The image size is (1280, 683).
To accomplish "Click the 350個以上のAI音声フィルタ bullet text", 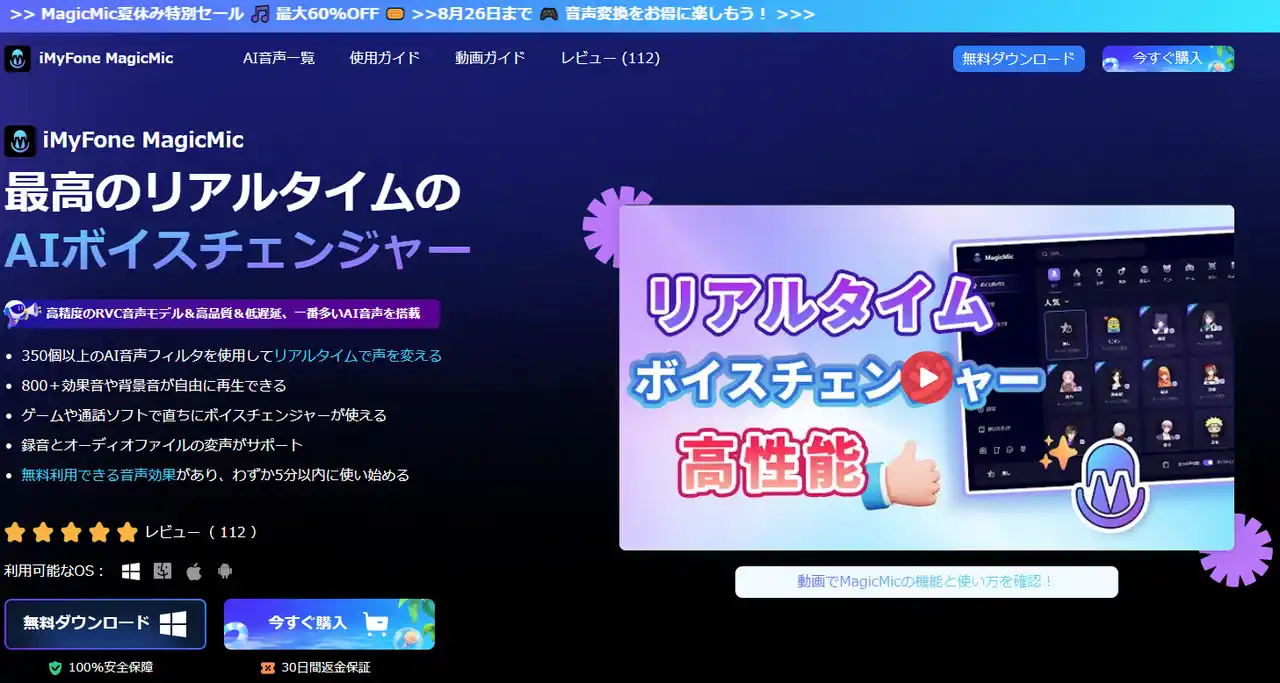I will (231, 355).
